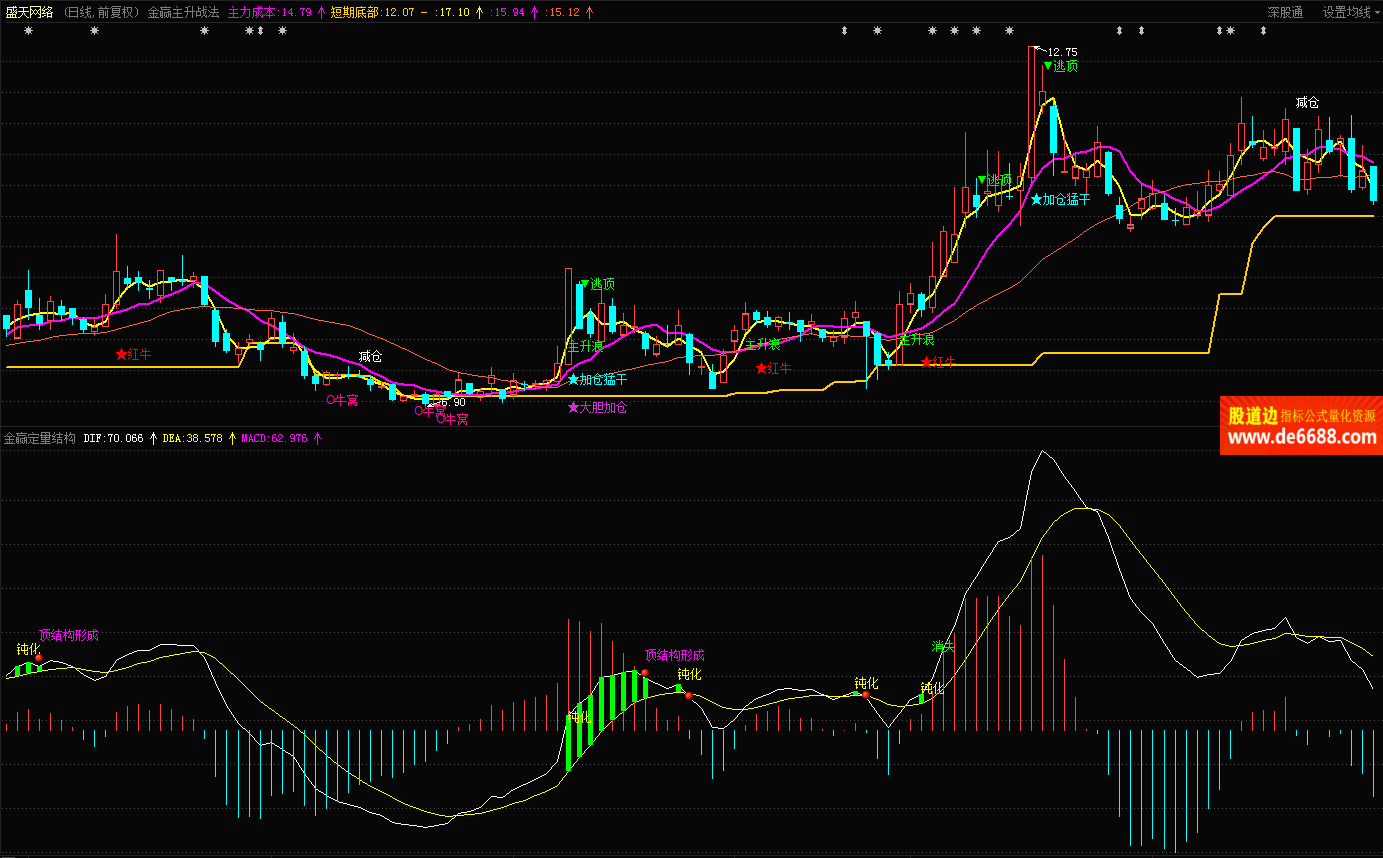The width and height of the screenshot is (1383, 858).
Task: Click 短期底部:12.07 value
Action: tap(372, 12)
